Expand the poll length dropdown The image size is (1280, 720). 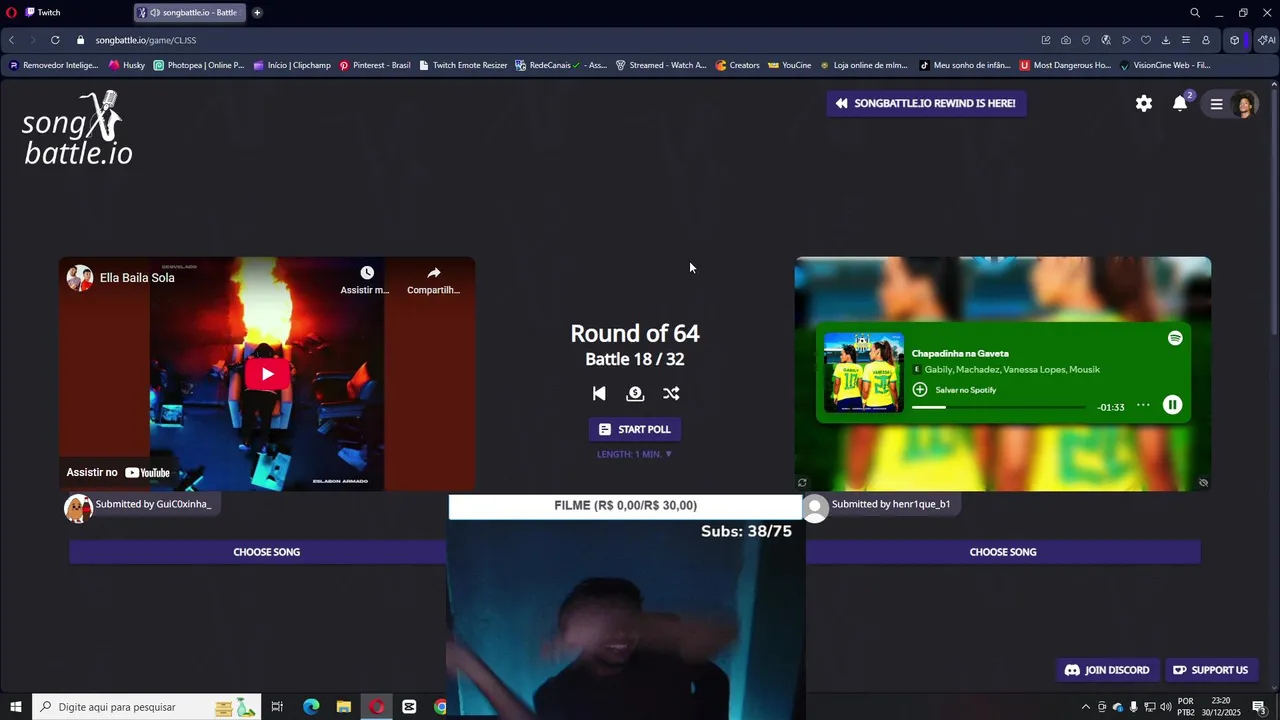635,454
